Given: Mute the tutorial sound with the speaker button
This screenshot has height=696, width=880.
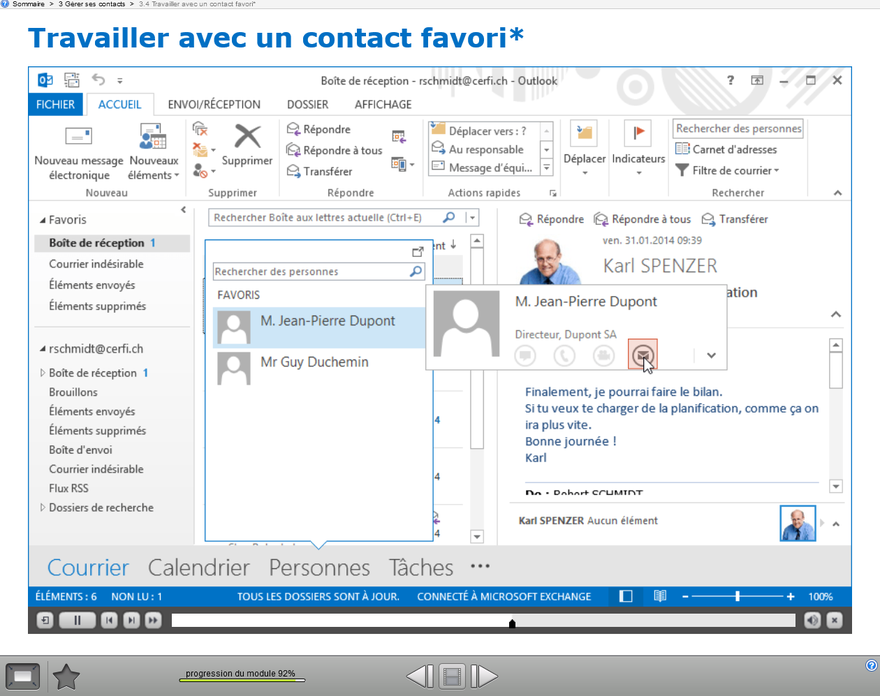Looking at the screenshot, I should pyautogui.click(x=812, y=621).
